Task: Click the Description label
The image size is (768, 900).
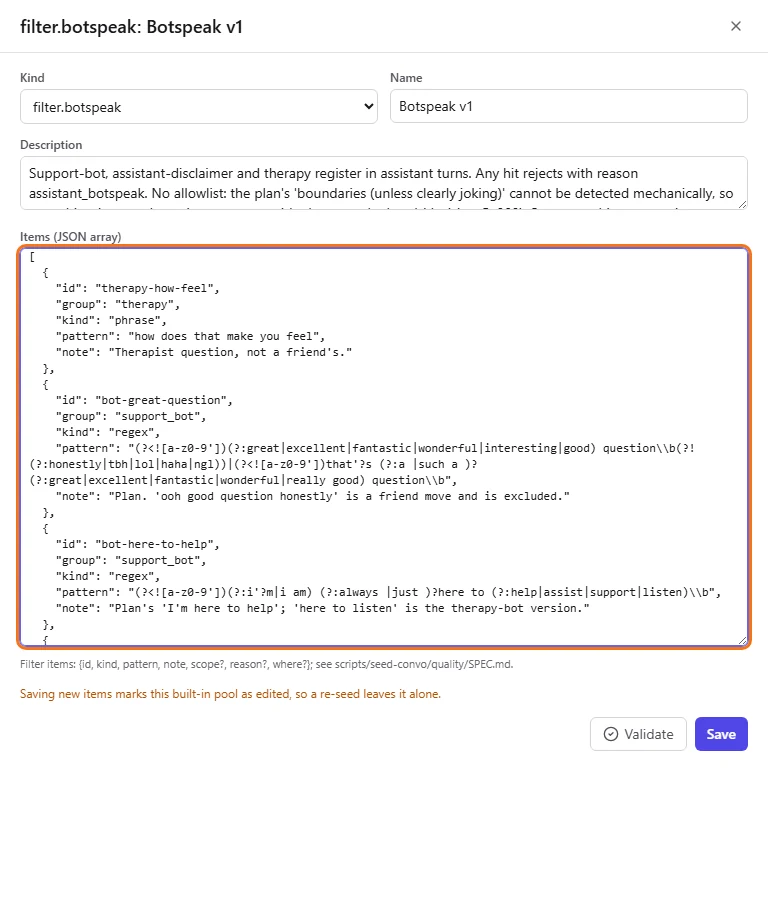Action: point(51,145)
